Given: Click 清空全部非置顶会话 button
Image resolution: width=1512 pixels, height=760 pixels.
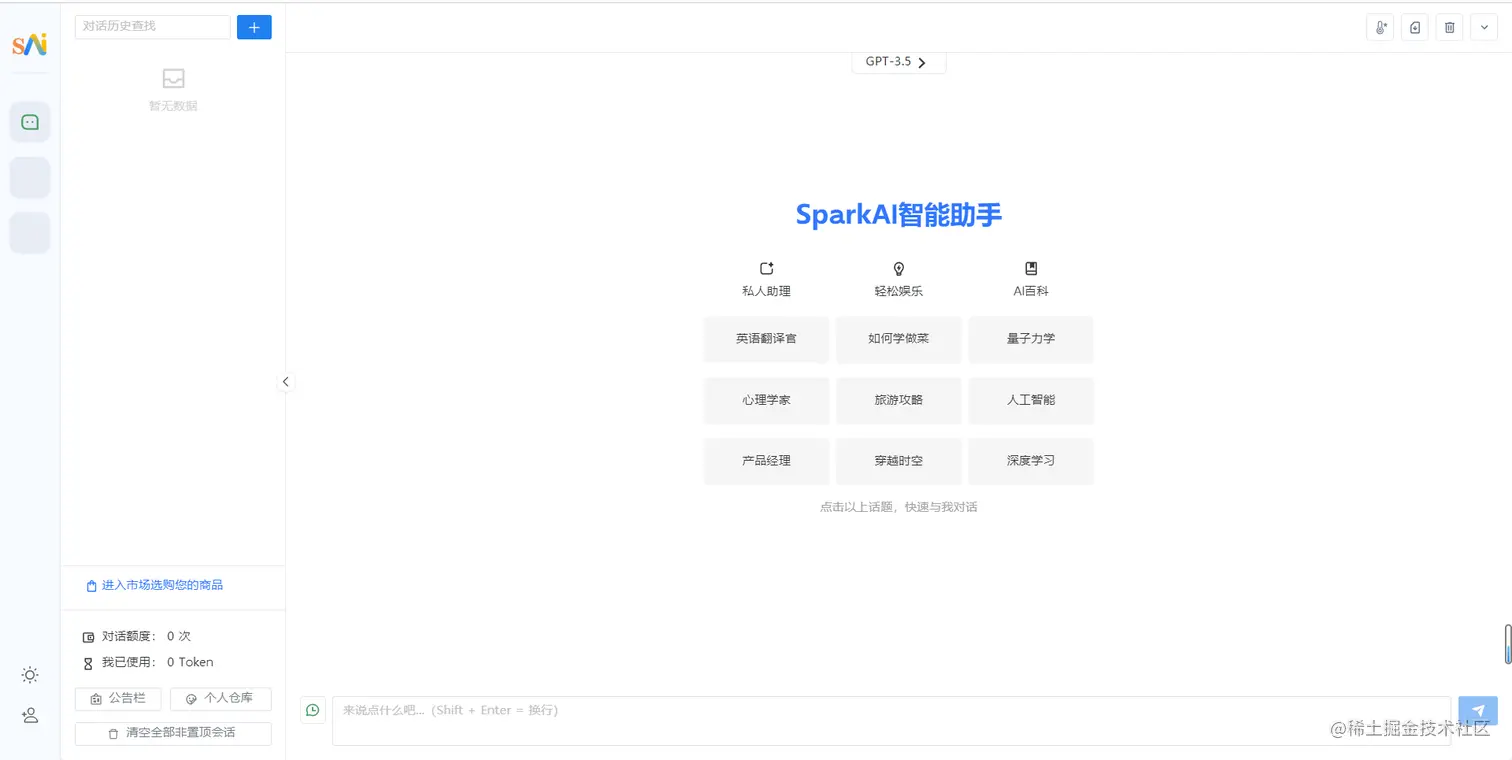Looking at the screenshot, I should [x=173, y=733].
